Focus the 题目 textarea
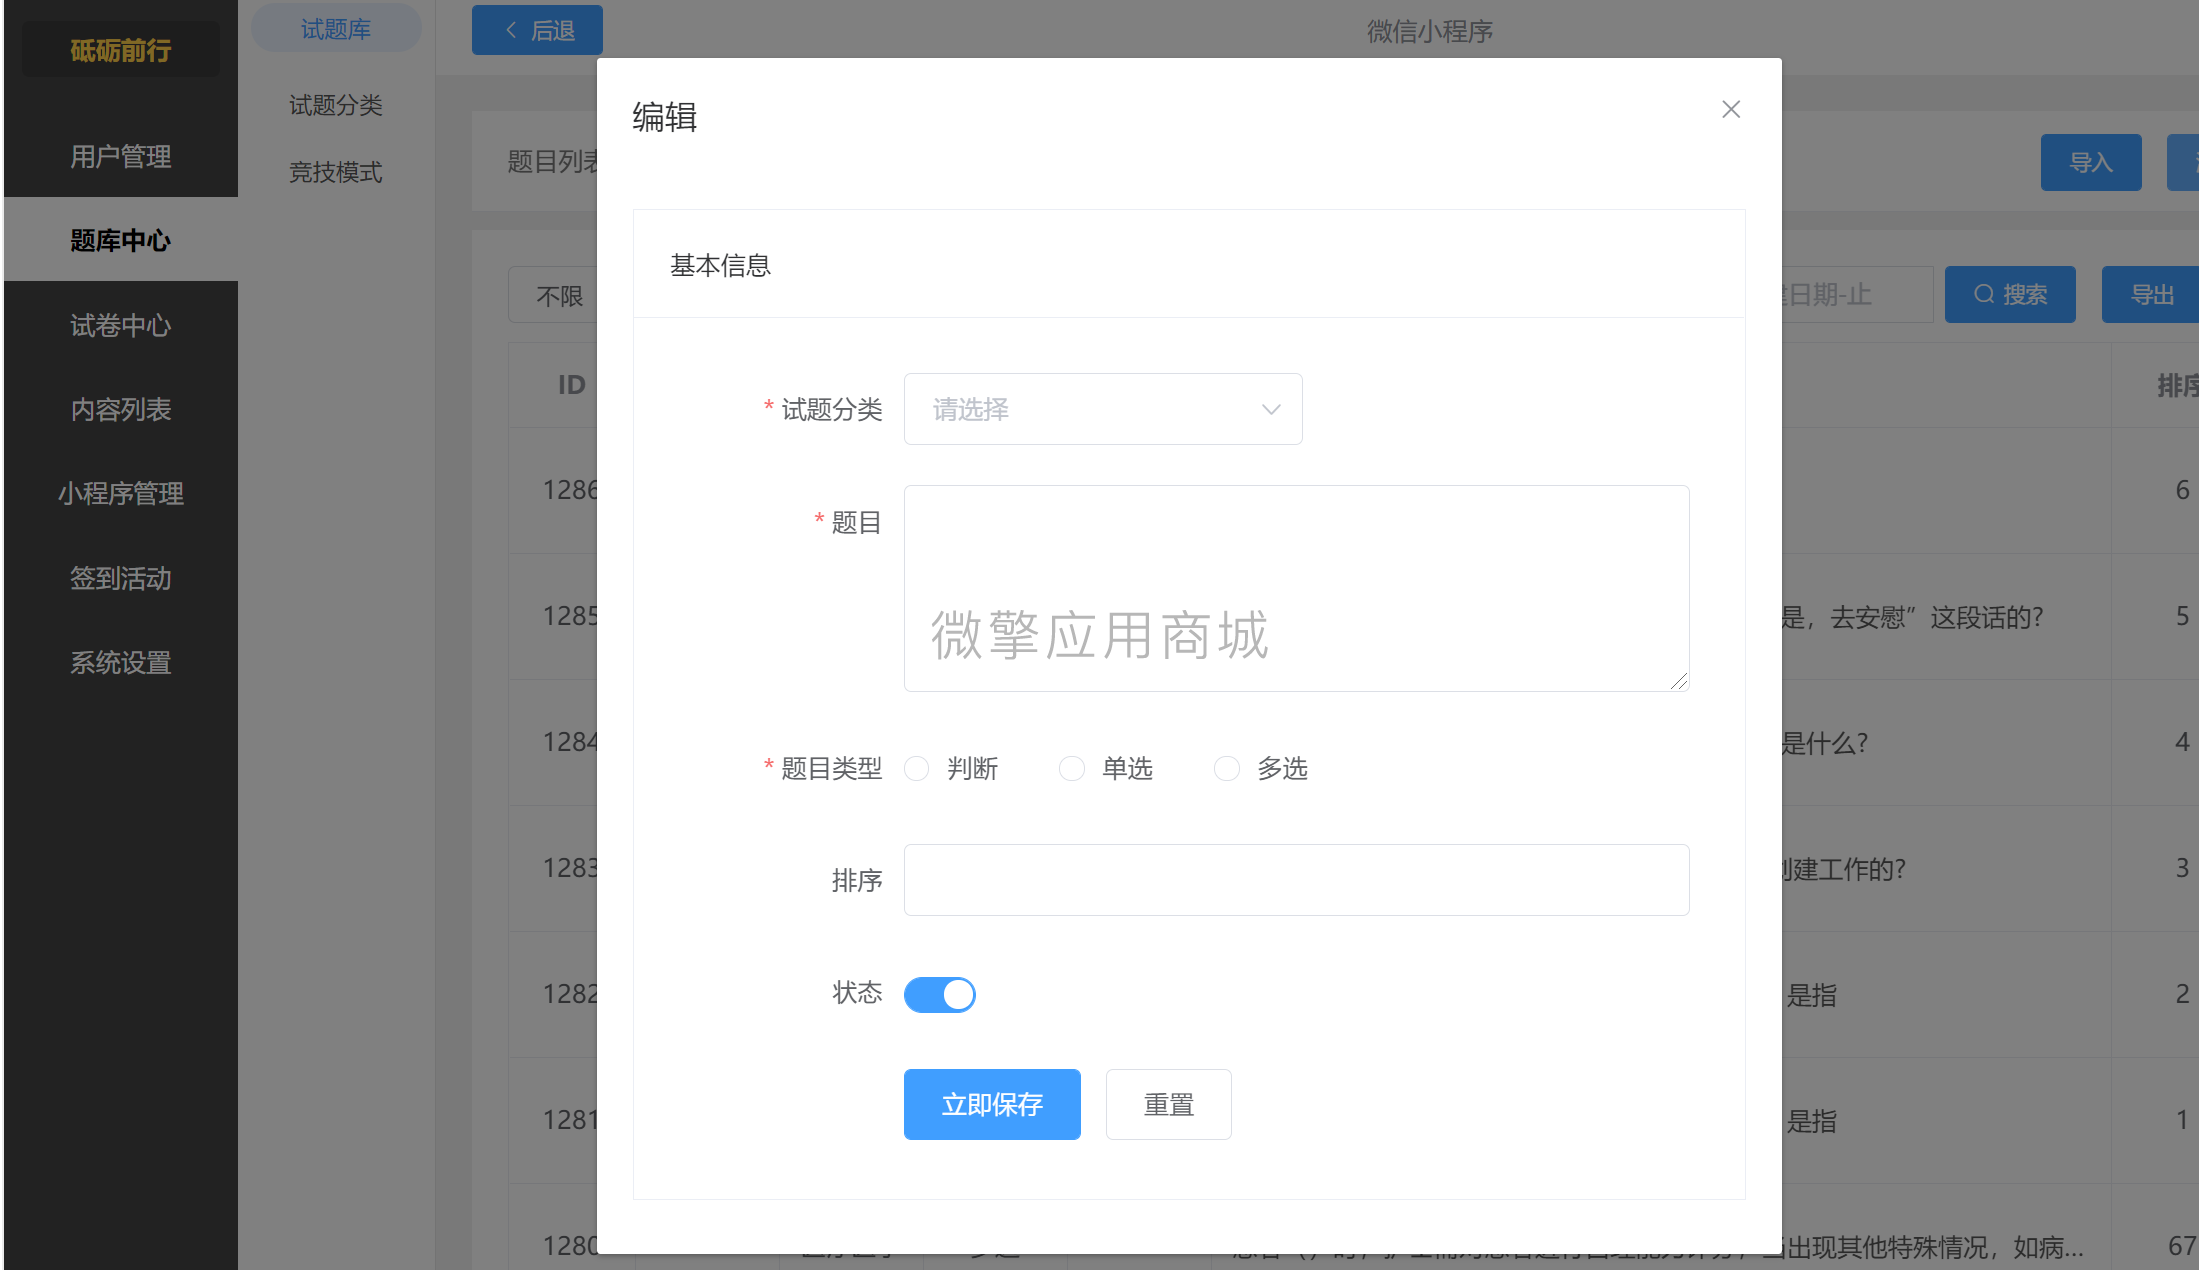The image size is (2199, 1270). (x=1296, y=588)
